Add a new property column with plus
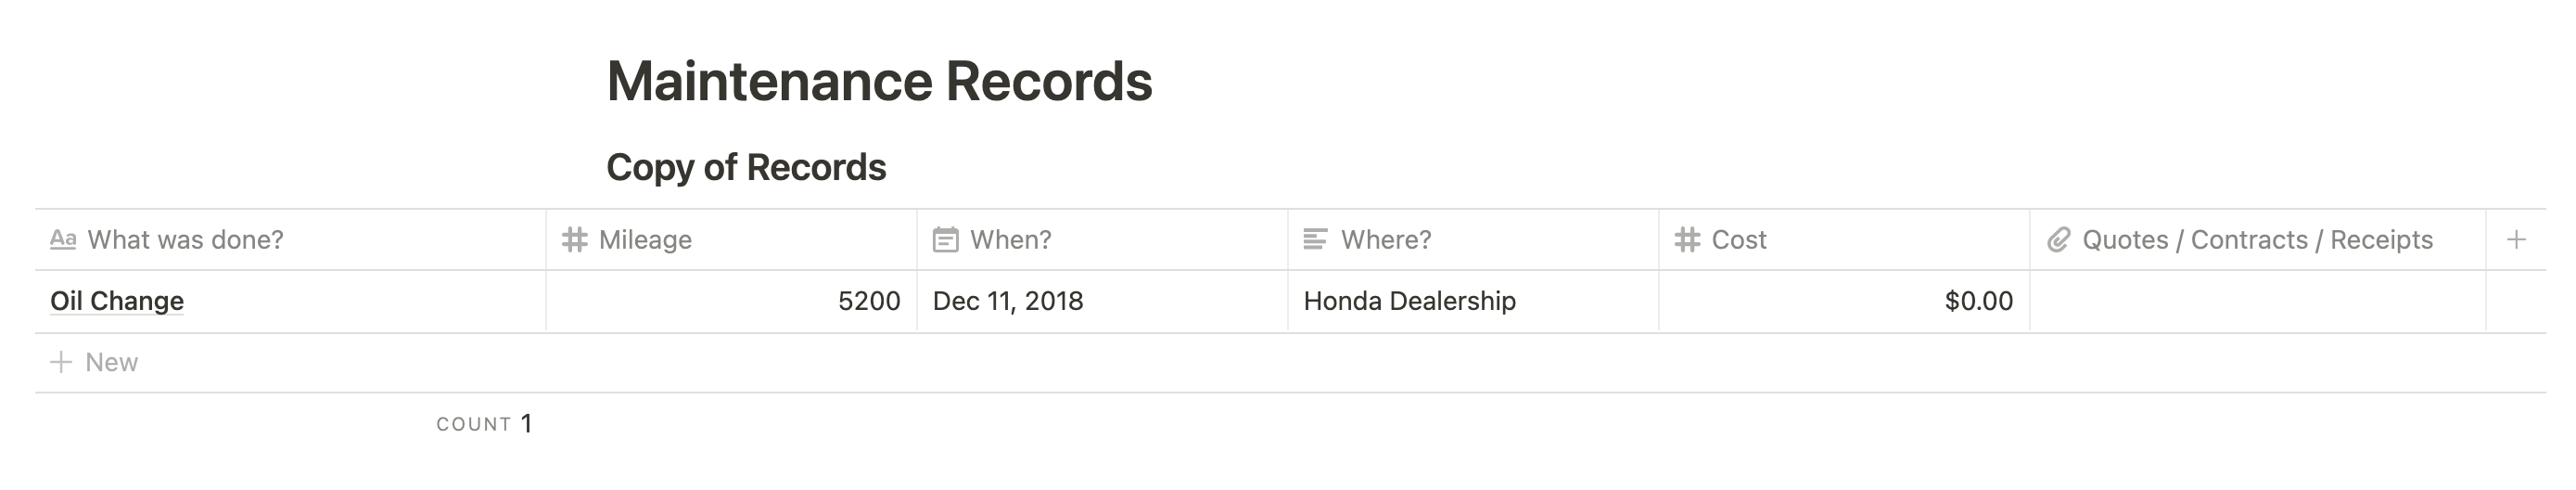This screenshot has width=2576, height=490. tap(2516, 239)
